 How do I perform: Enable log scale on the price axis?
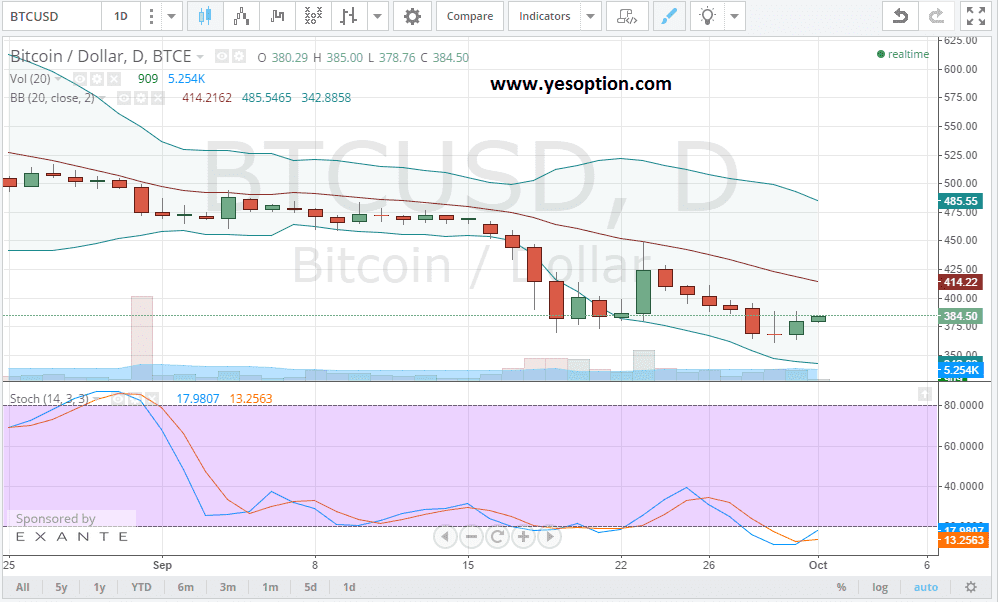click(x=879, y=587)
